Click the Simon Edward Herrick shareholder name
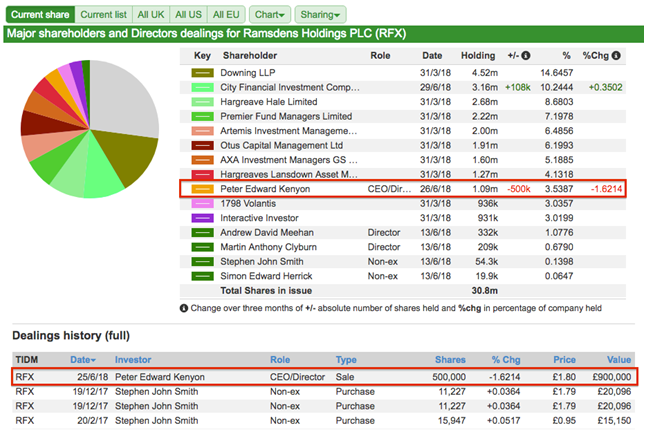Screen dimensions: 646x432 (x=266, y=276)
